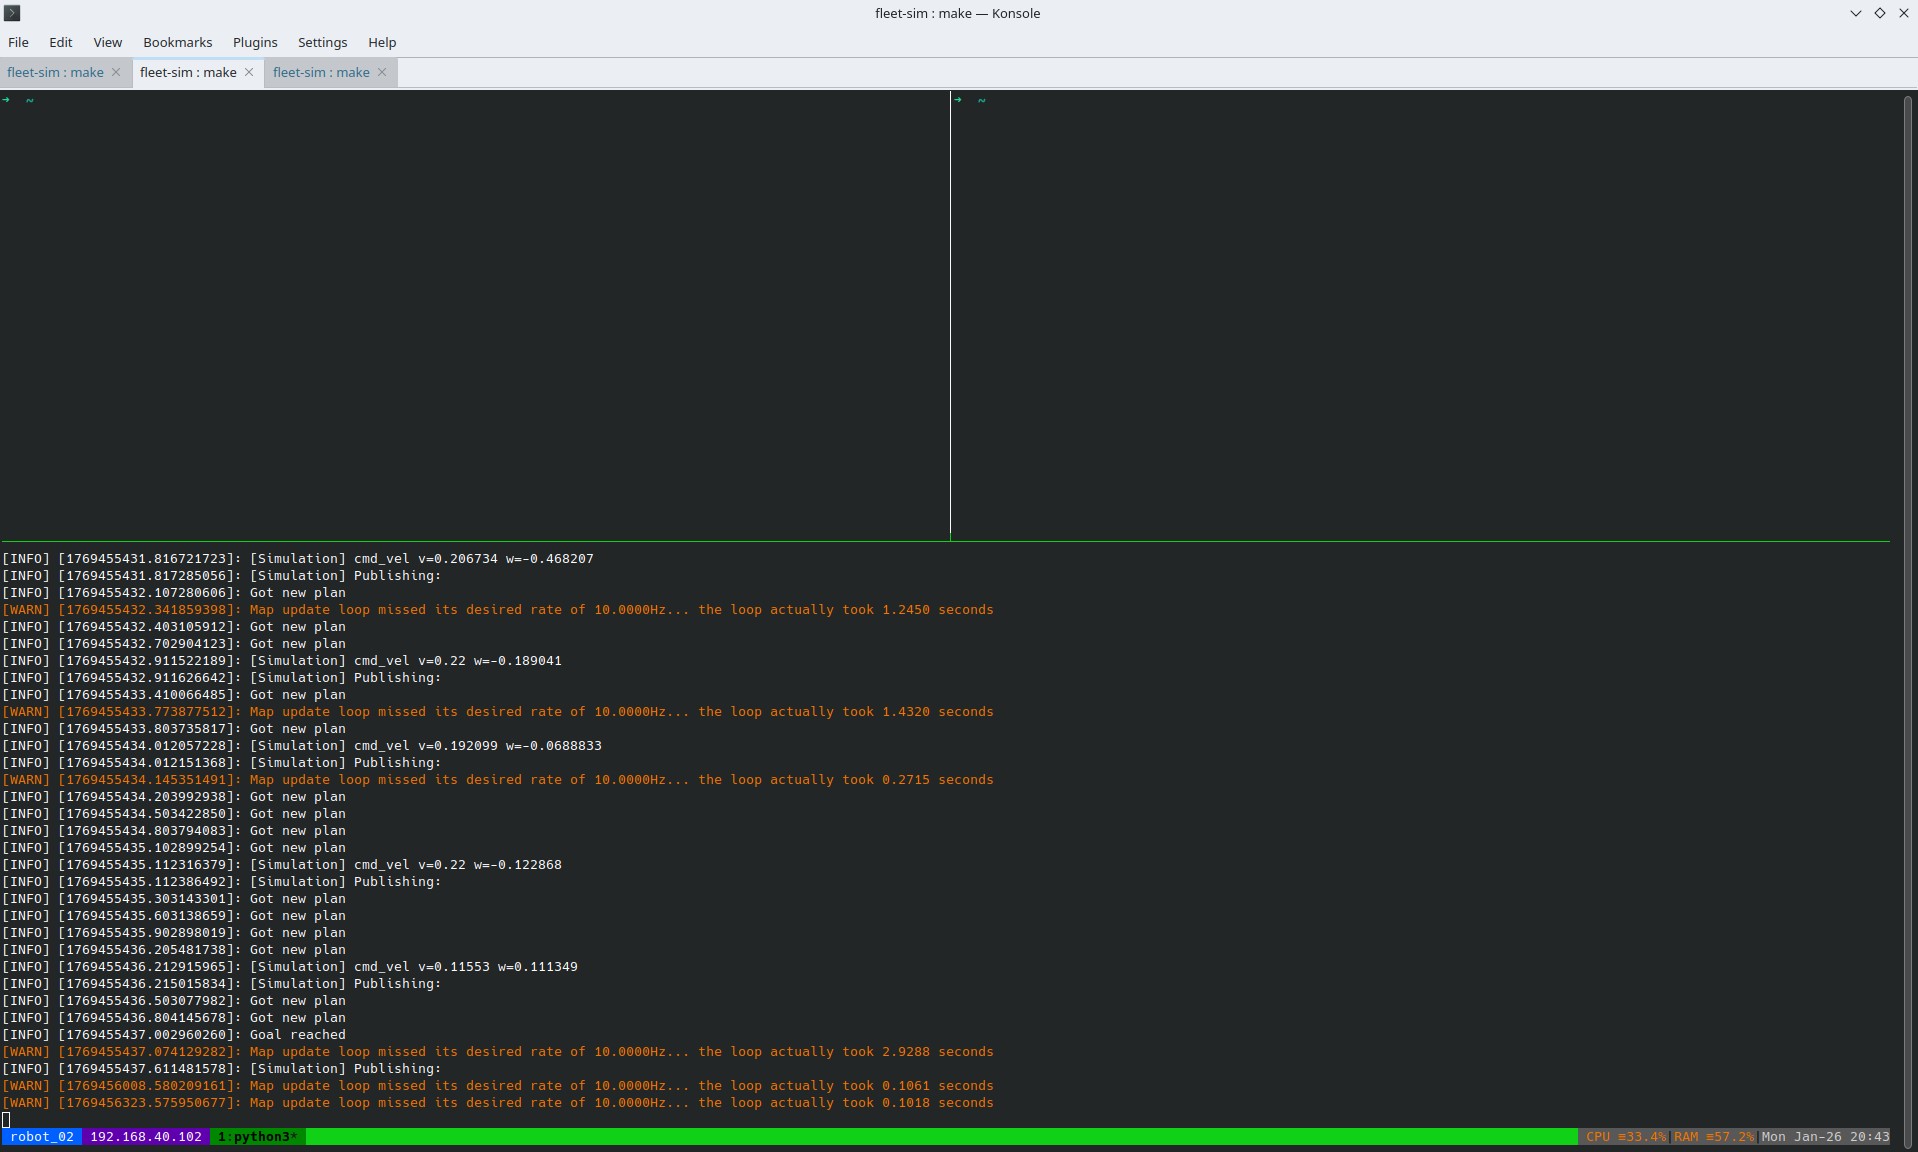
Task: Click the Konsole app icon in titlebar
Action: coord(12,13)
